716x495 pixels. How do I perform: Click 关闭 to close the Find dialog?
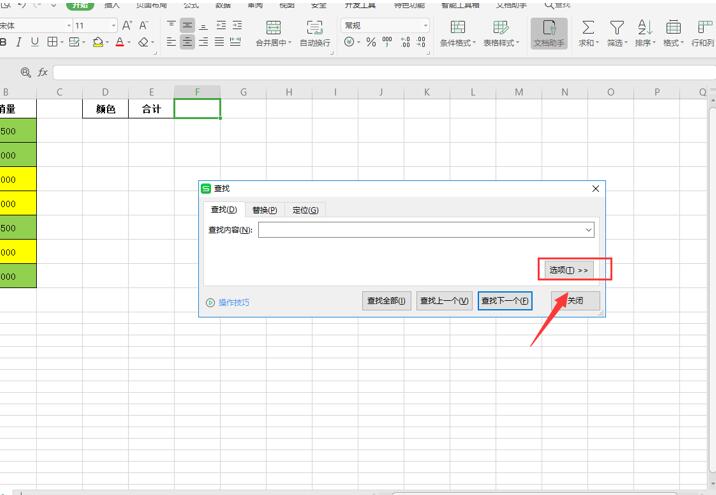[575, 300]
